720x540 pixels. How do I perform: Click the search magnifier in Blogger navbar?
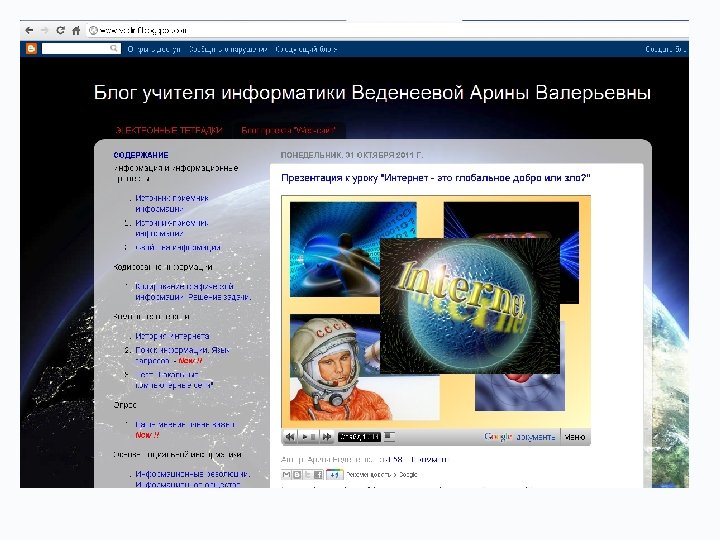tap(114, 48)
